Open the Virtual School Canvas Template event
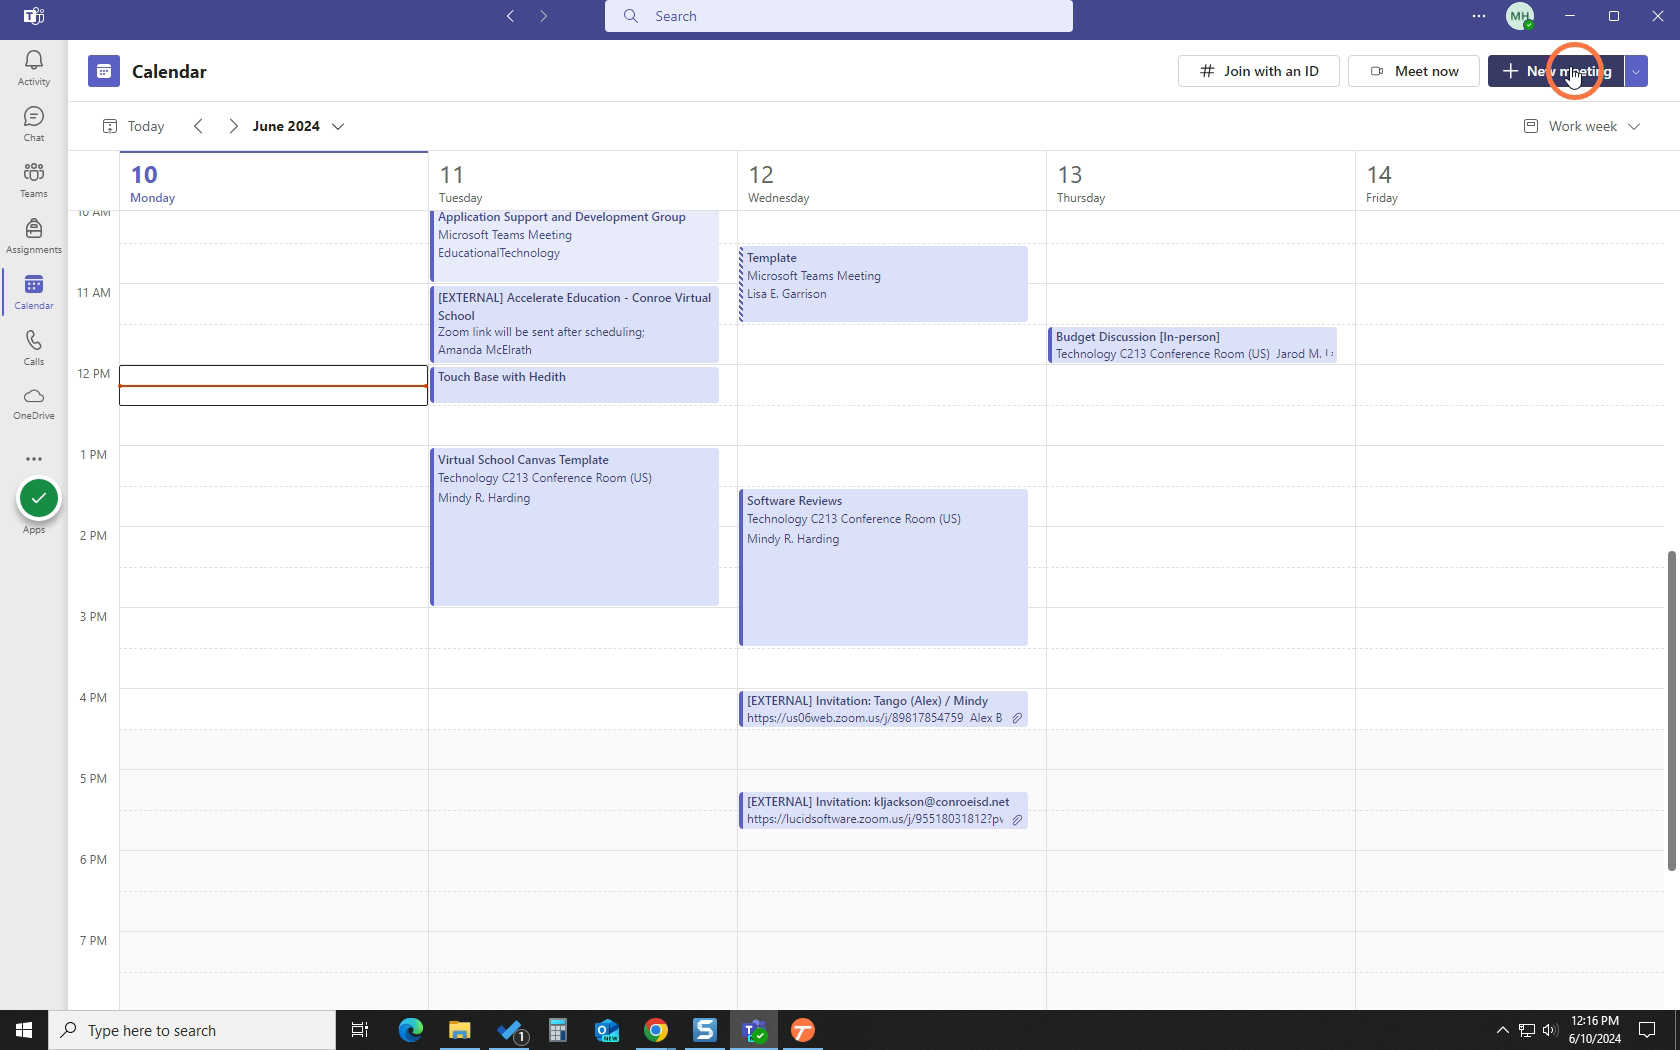Image resolution: width=1680 pixels, height=1050 pixels. [x=574, y=527]
